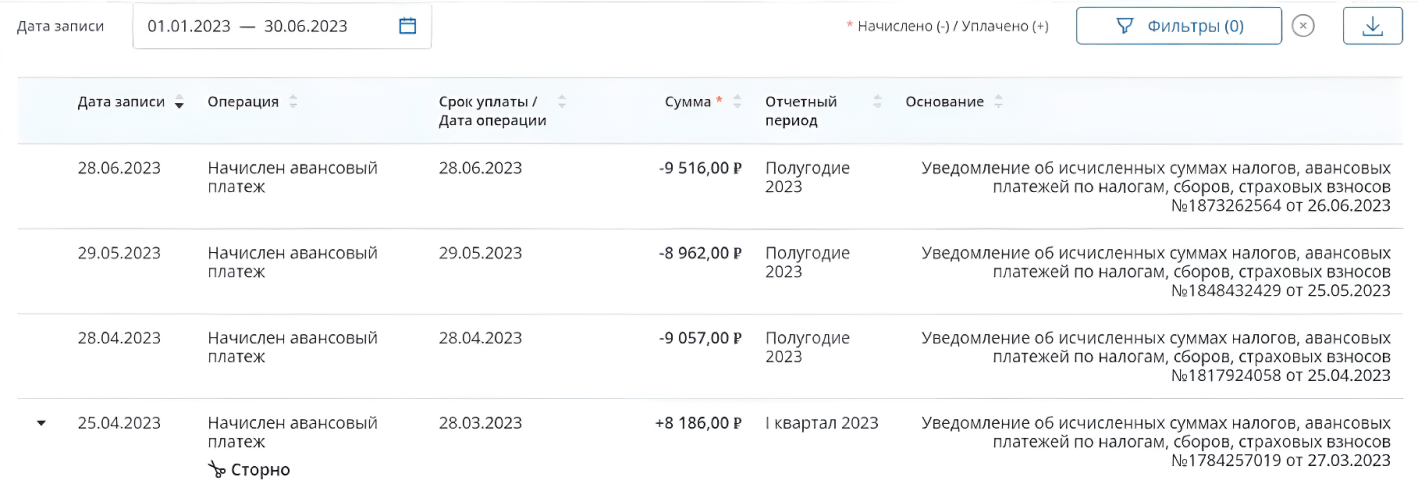
Task: Click the download icon button
Action: (1373, 26)
